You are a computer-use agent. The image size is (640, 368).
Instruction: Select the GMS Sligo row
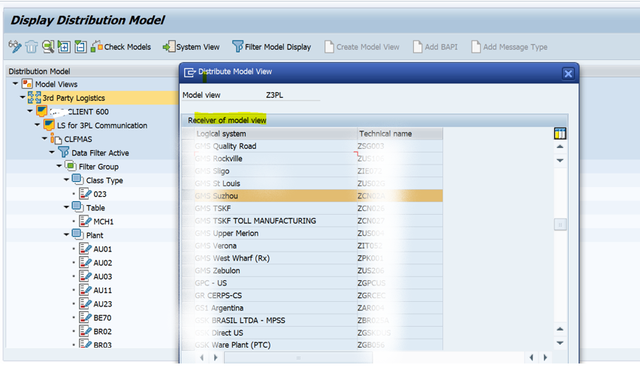312,171
